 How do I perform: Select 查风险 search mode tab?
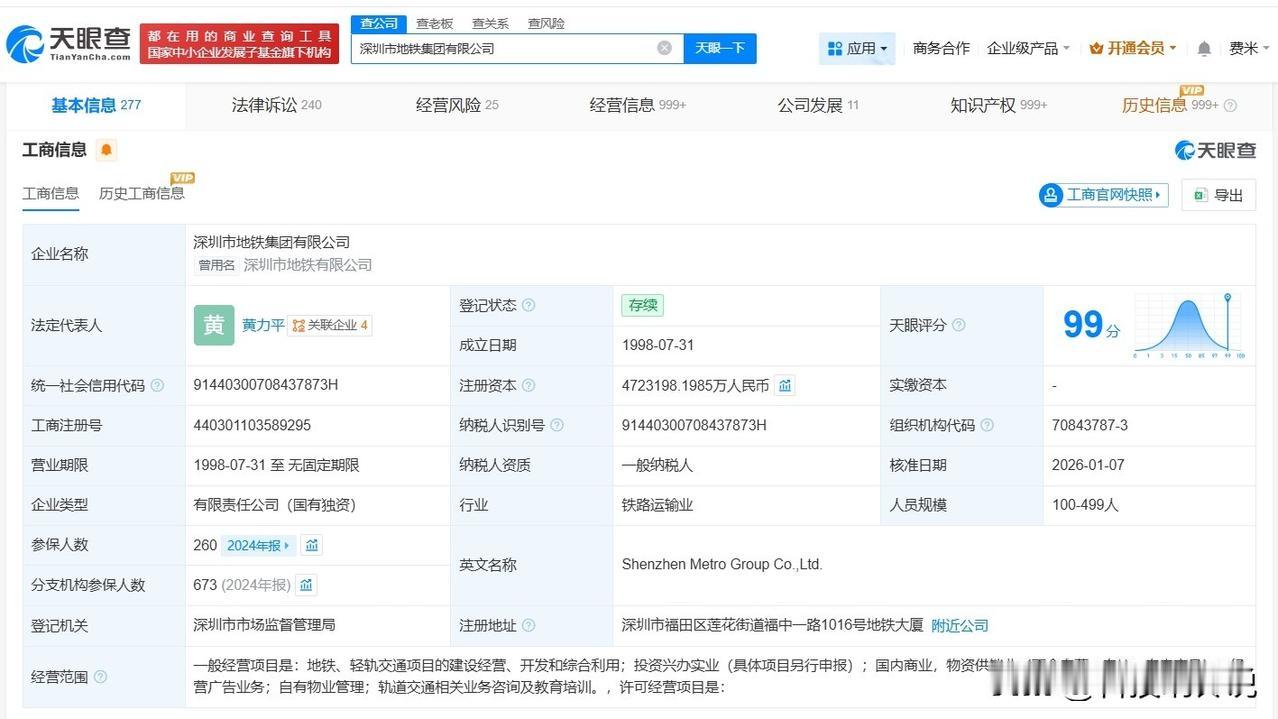click(546, 23)
